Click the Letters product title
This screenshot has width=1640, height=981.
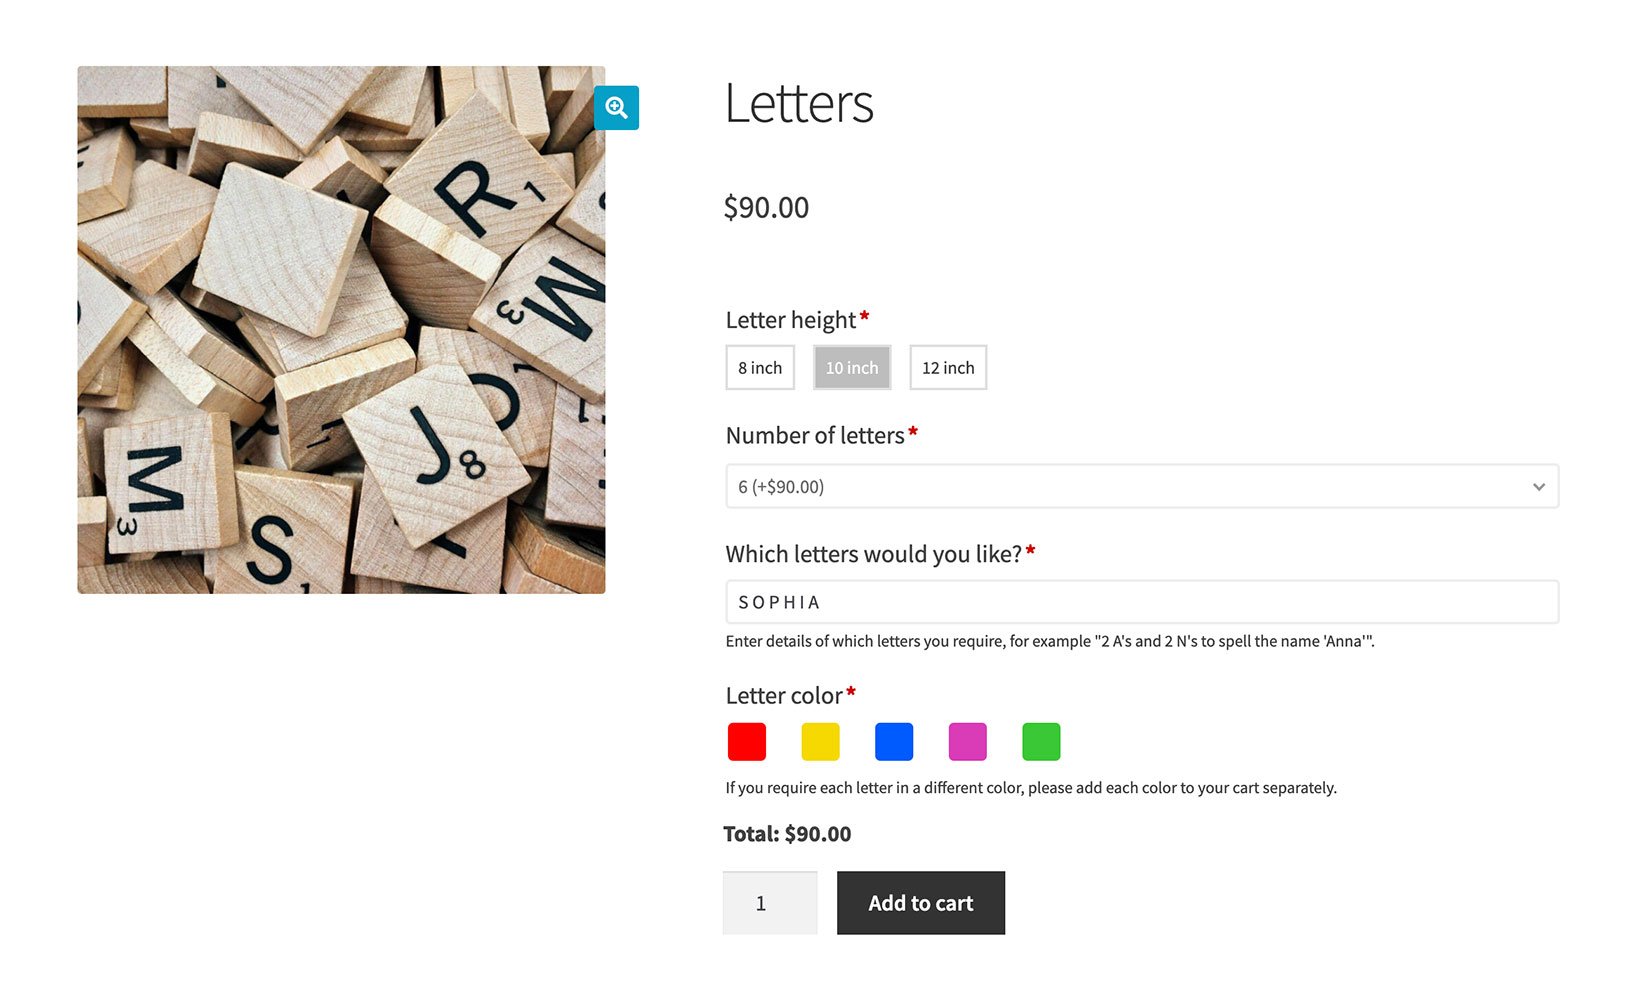799,104
